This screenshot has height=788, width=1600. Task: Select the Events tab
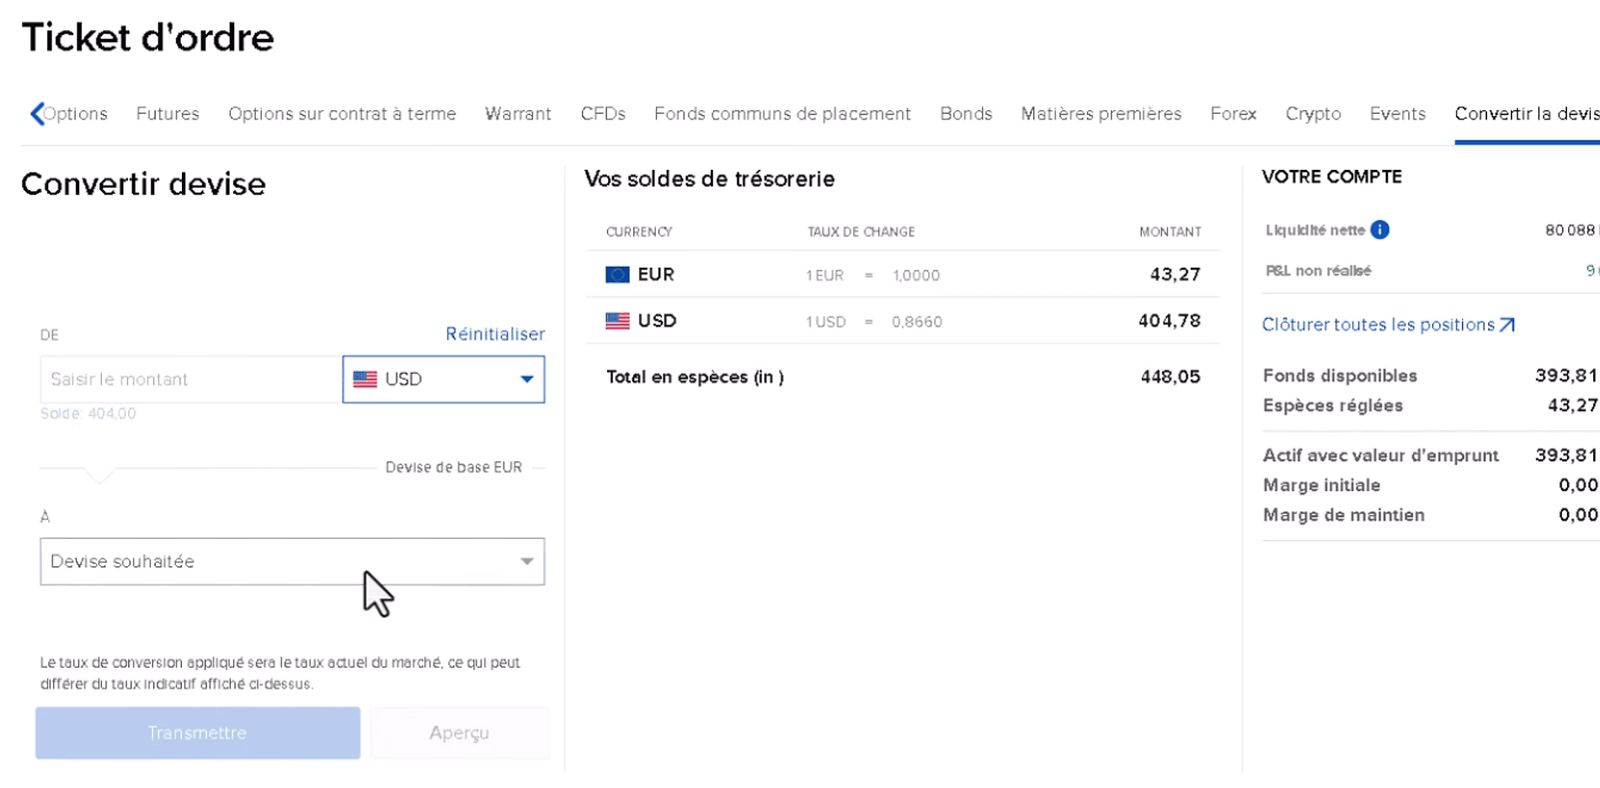(x=1397, y=114)
